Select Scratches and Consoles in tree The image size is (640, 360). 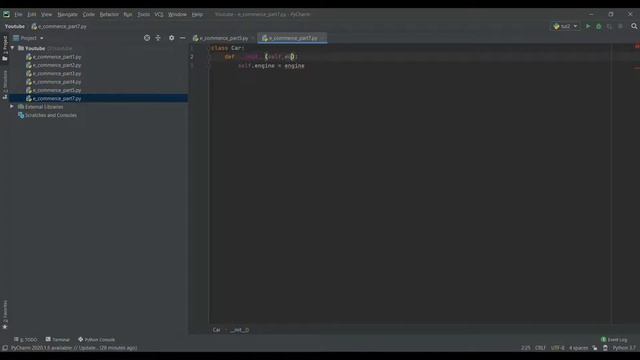point(47,115)
